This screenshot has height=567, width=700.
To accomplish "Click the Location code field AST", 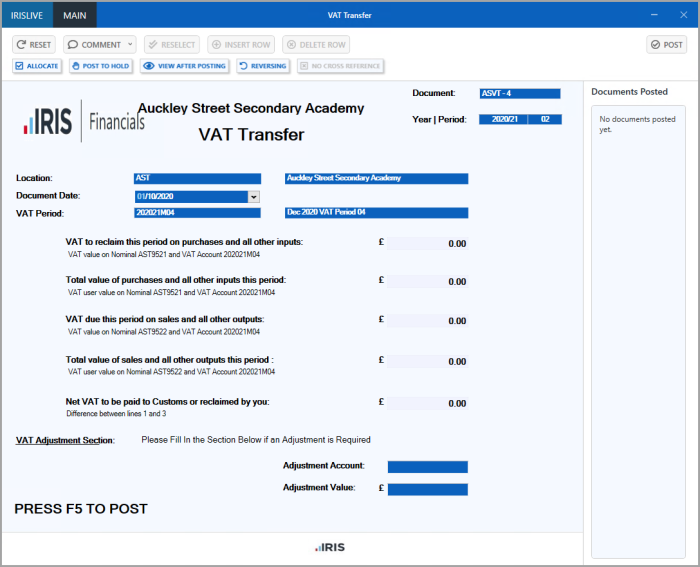I will coord(196,179).
